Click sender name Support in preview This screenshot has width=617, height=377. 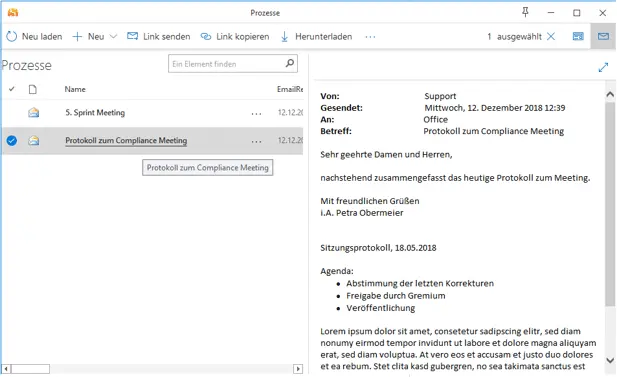tap(440, 96)
